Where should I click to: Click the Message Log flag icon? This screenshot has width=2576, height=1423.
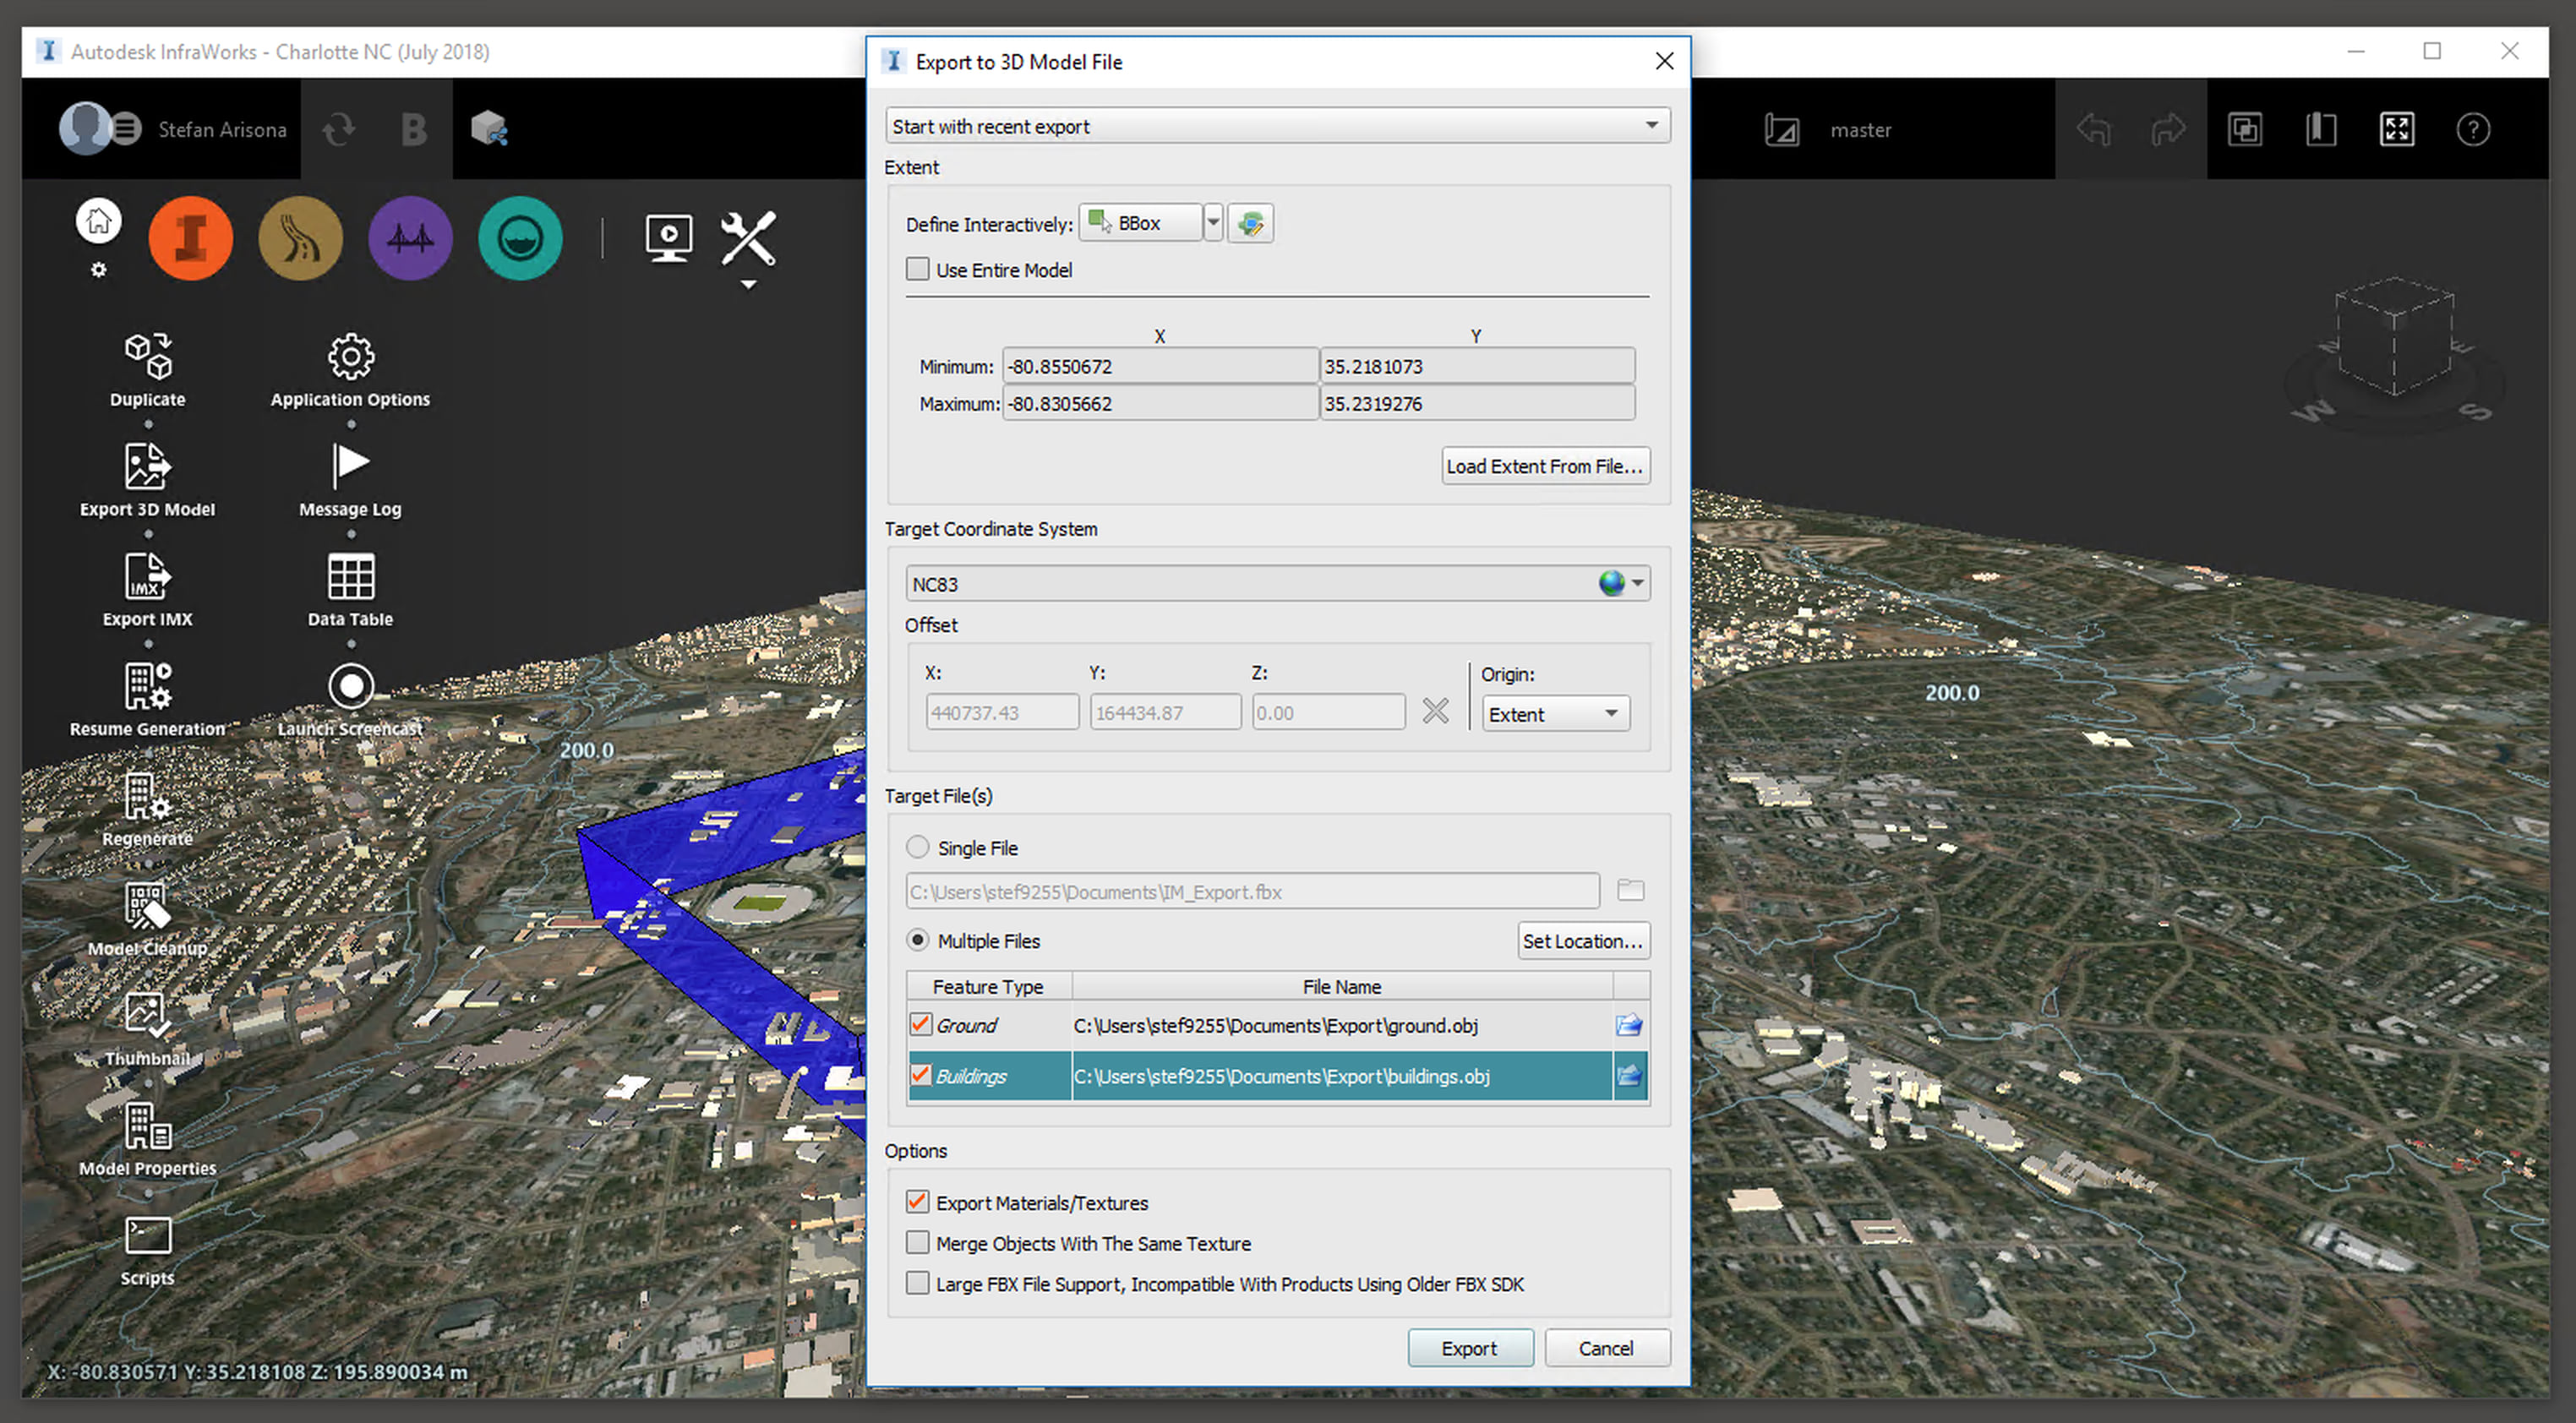click(x=350, y=465)
